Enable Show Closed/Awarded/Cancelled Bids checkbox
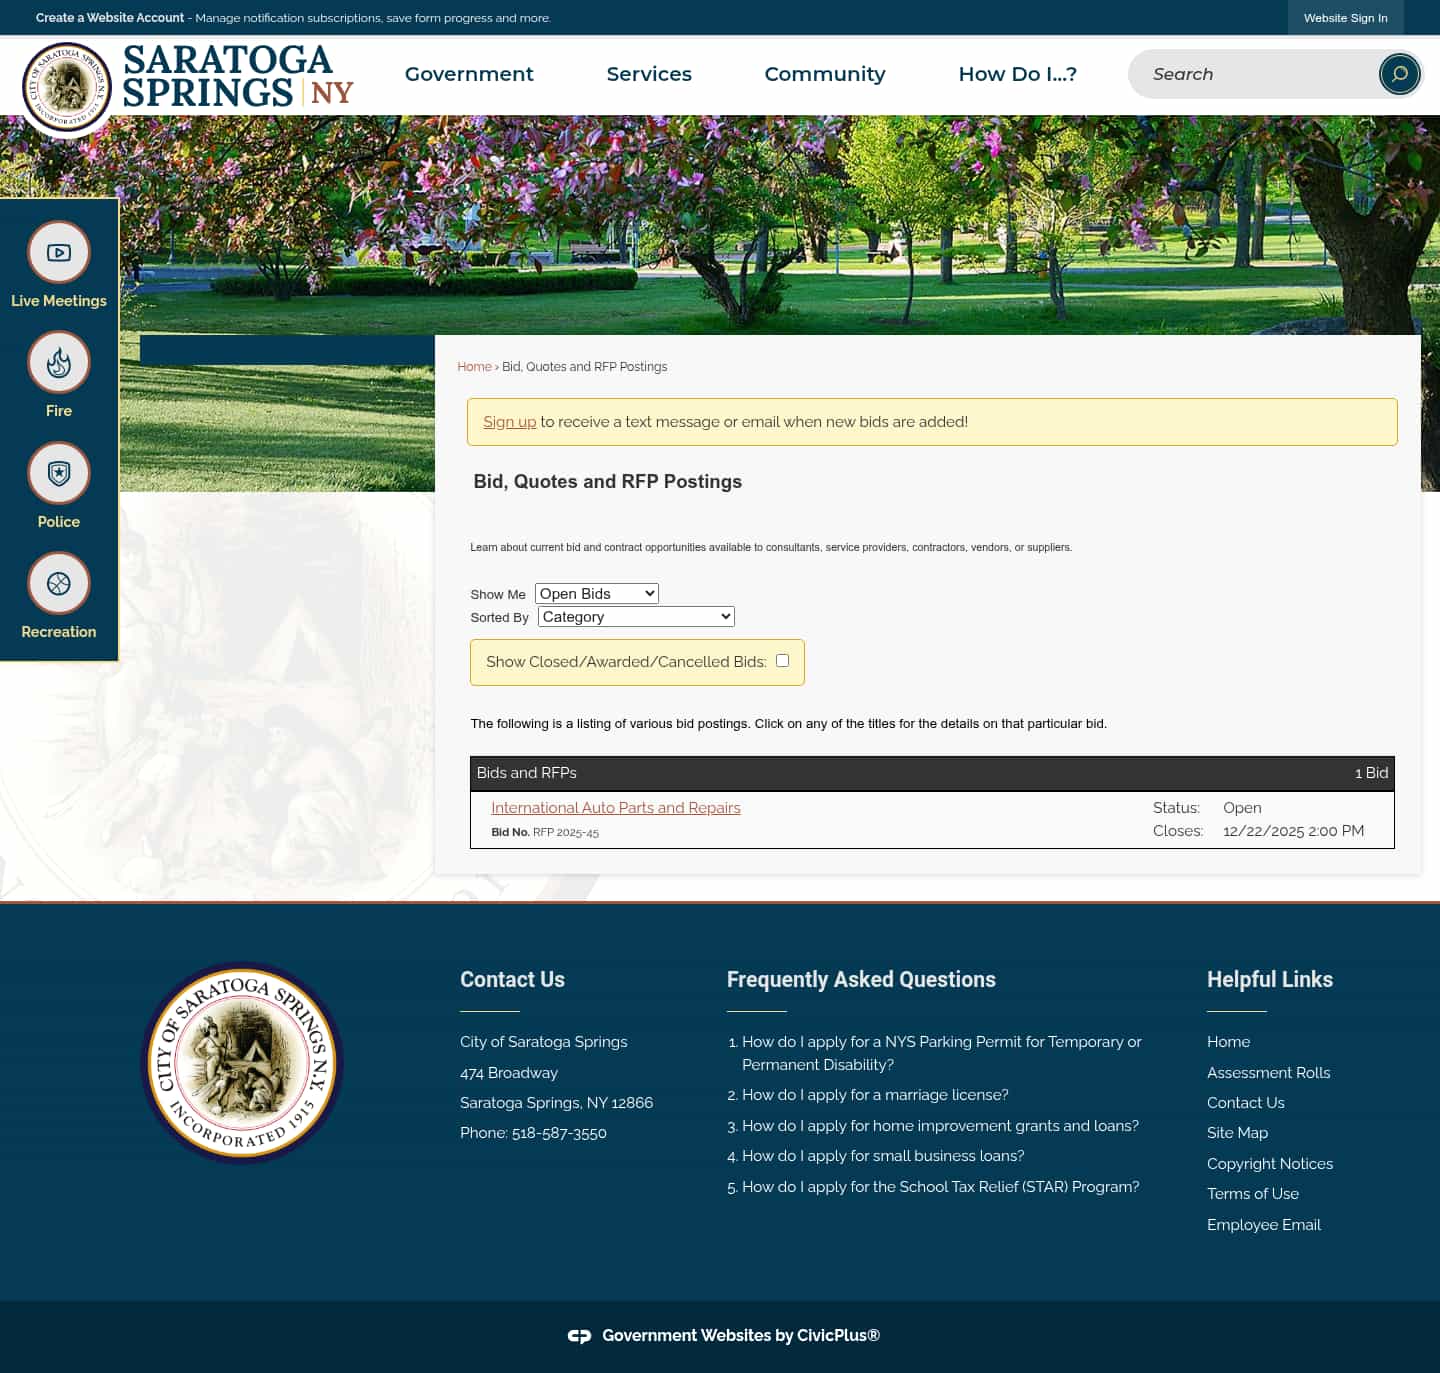This screenshot has height=1373, width=1440. 782,660
